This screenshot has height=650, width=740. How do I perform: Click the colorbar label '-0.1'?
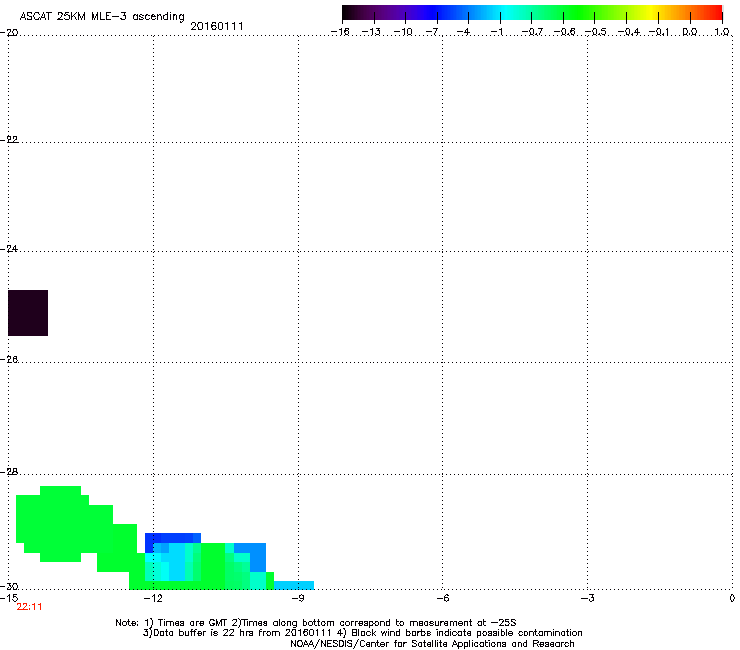tap(659, 32)
